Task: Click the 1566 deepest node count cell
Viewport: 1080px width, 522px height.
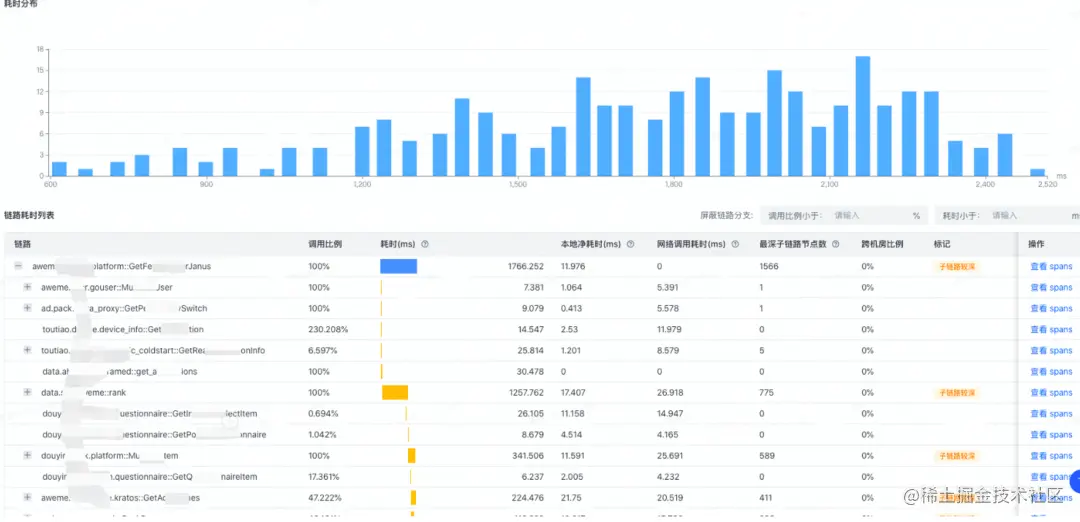Action: (769, 267)
